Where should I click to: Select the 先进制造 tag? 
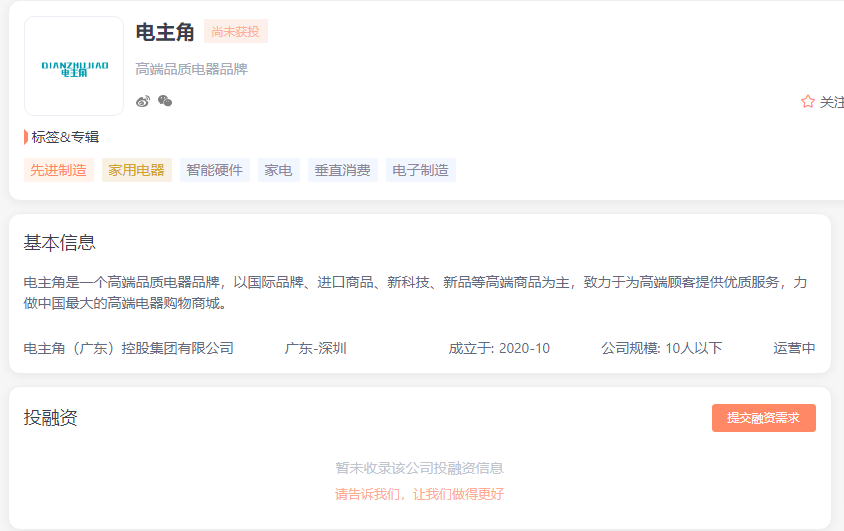pyautogui.click(x=59, y=170)
